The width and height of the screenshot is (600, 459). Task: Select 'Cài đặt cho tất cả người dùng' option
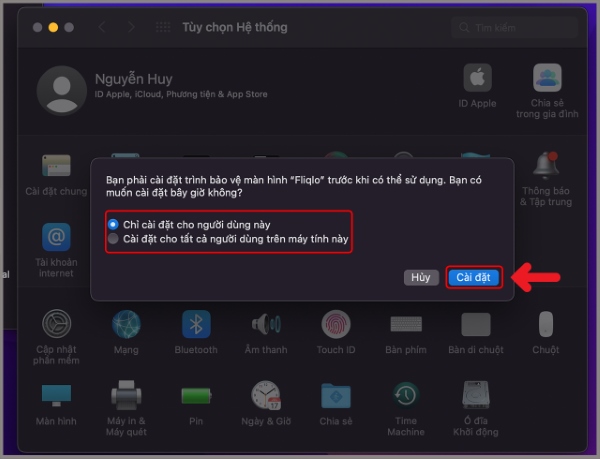click(114, 240)
